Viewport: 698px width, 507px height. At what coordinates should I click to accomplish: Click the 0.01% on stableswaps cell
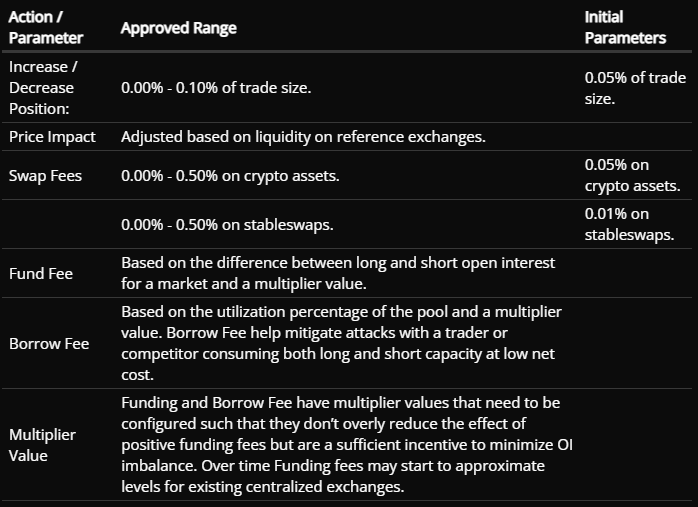(629, 224)
